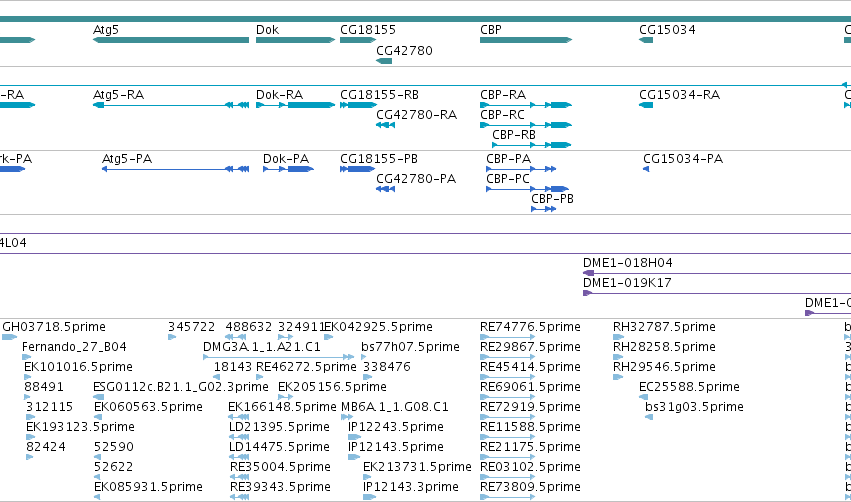Image resolution: width=851 pixels, height=502 pixels.
Task: Select transcript Atg5-RA
Action: pos(171,105)
